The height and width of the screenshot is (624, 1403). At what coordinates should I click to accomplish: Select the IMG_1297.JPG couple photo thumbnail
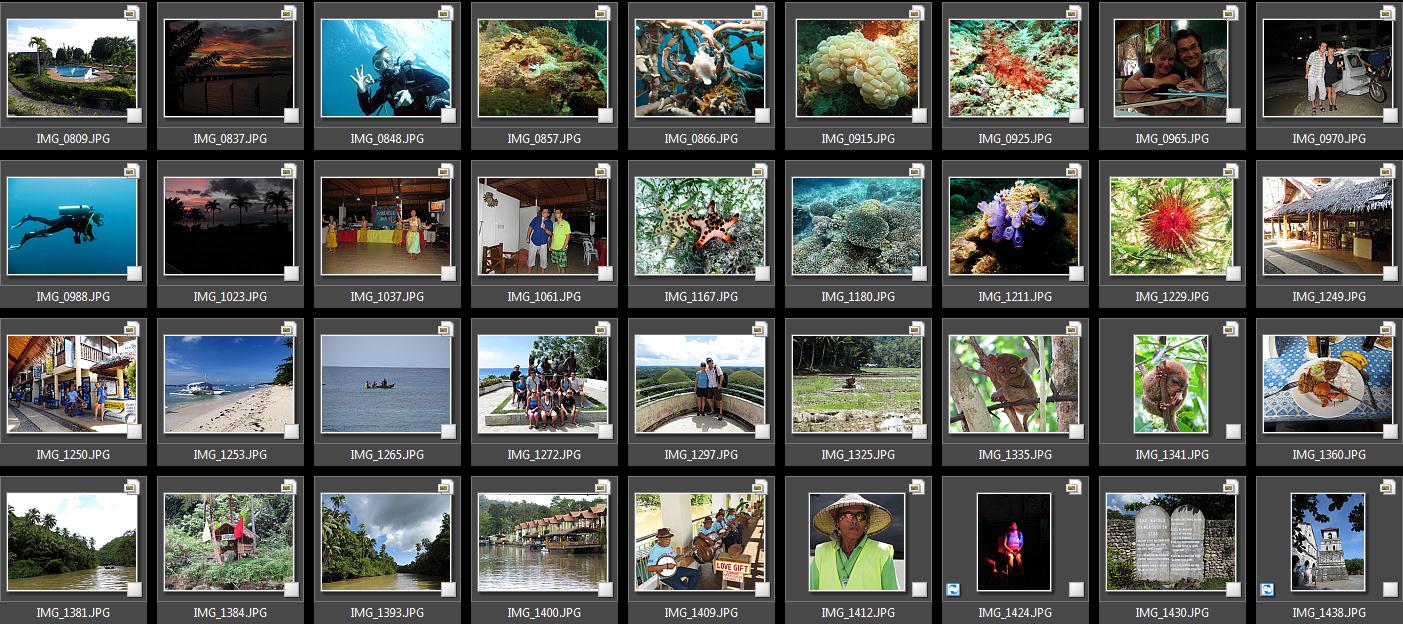(700, 384)
